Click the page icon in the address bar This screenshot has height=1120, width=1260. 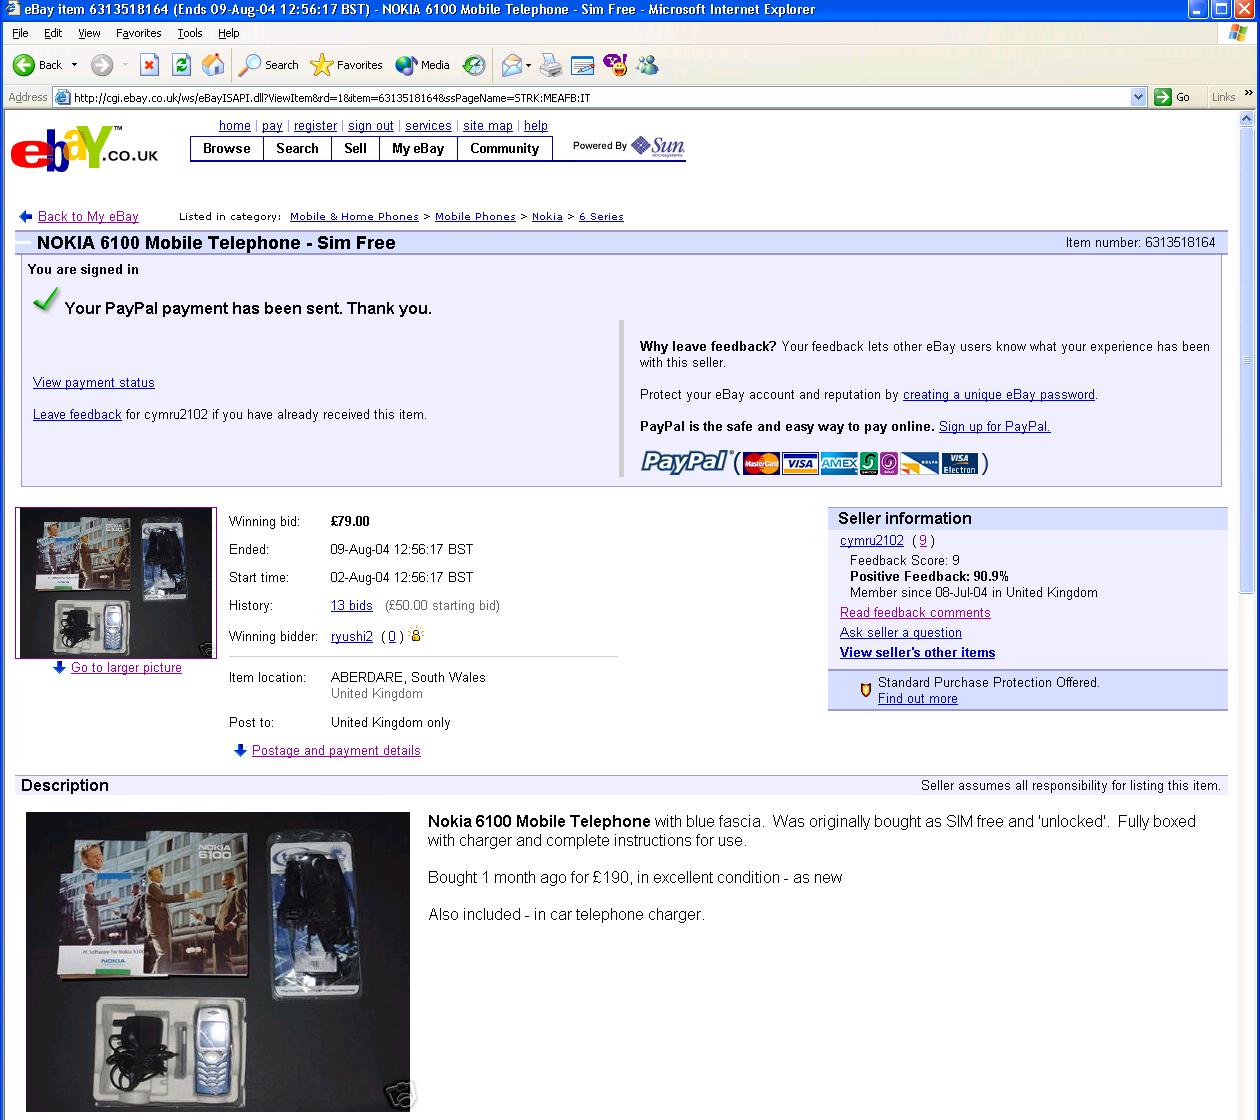click(62, 97)
